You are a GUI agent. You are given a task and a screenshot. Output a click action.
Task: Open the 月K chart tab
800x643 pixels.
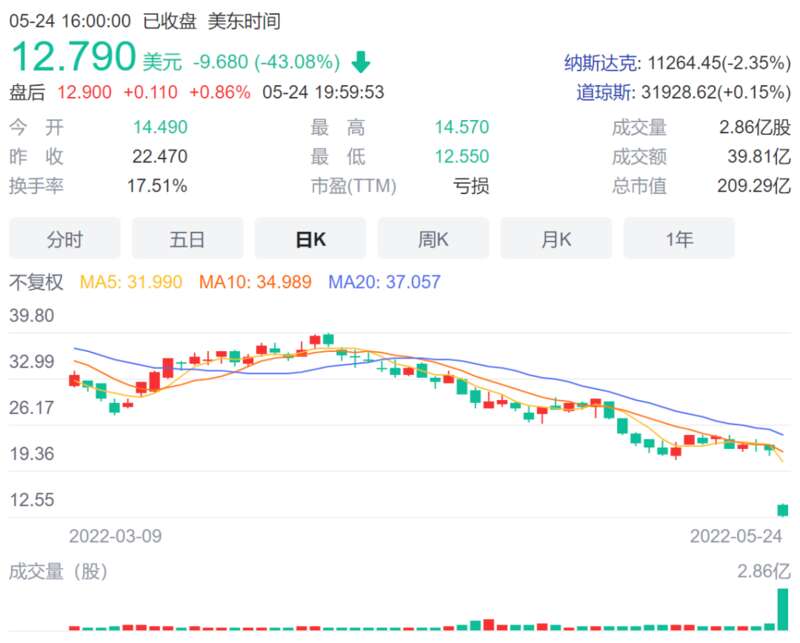point(556,238)
